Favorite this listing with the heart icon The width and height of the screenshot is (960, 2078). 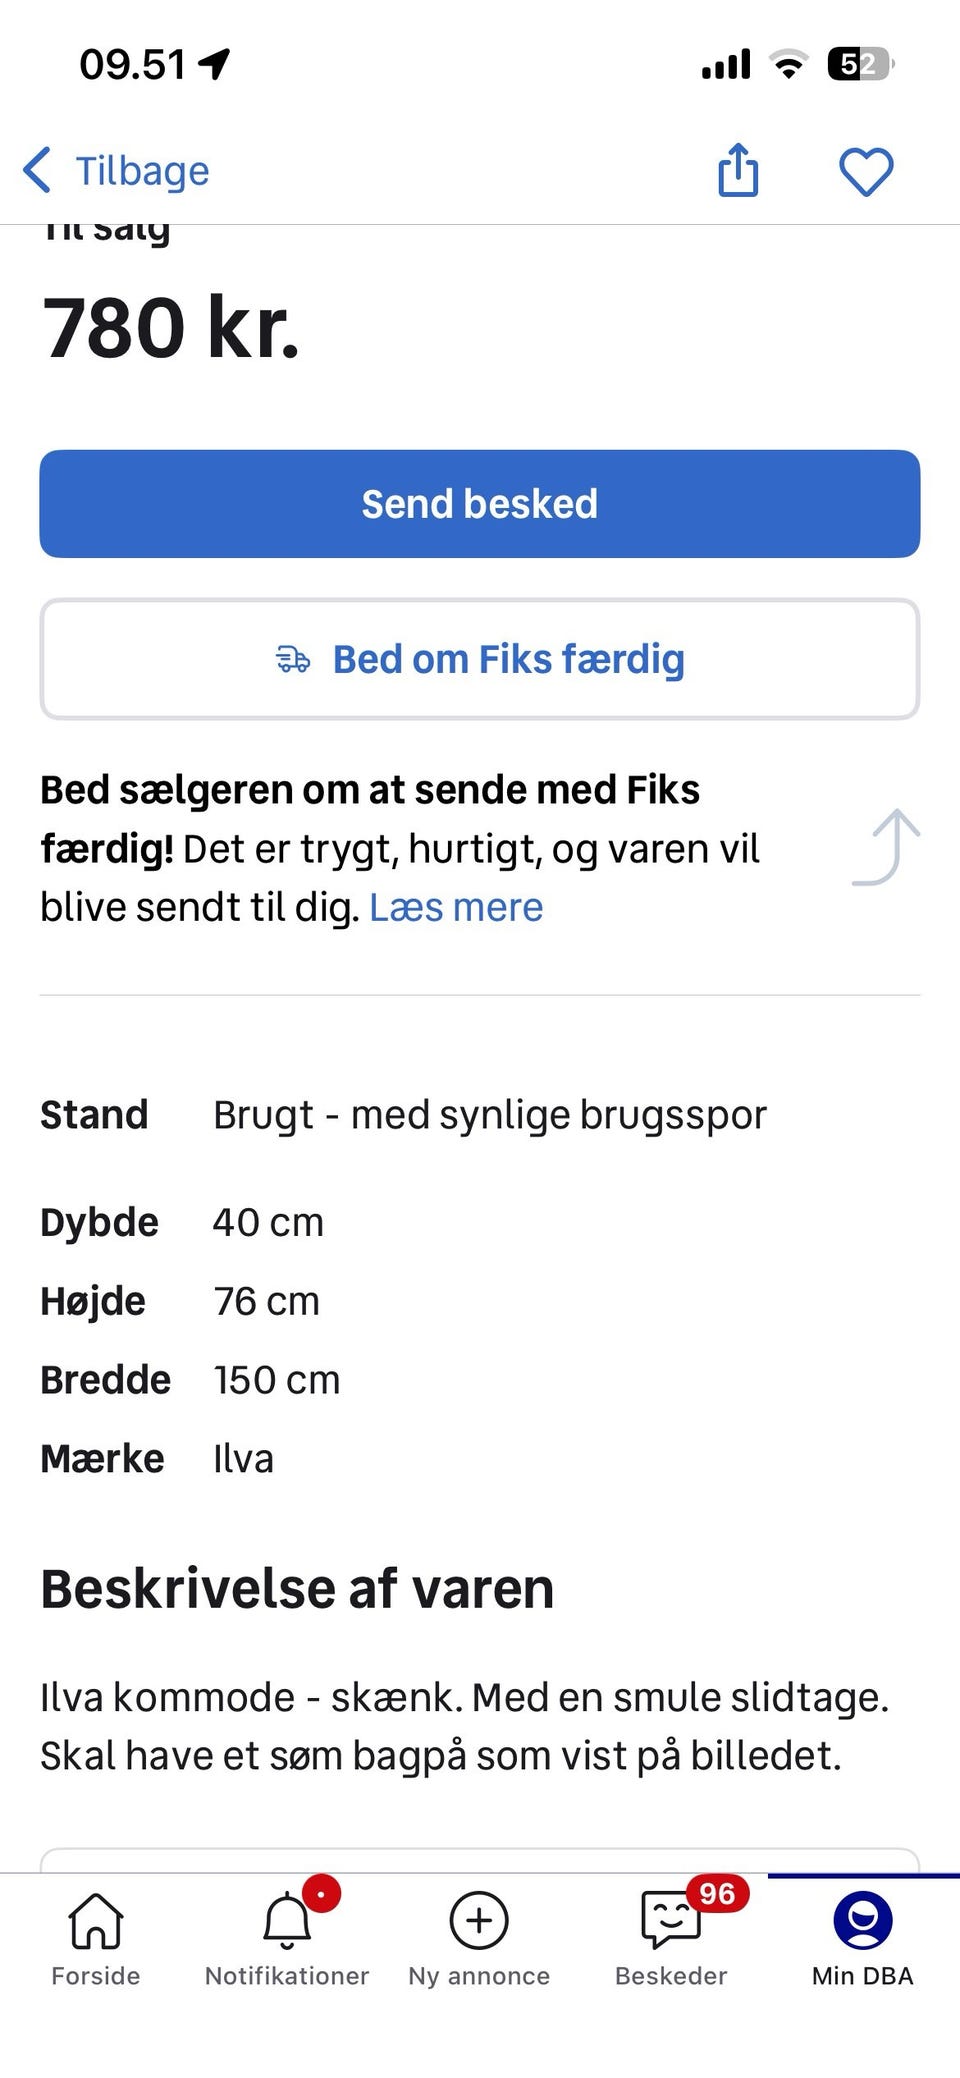click(865, 171)
